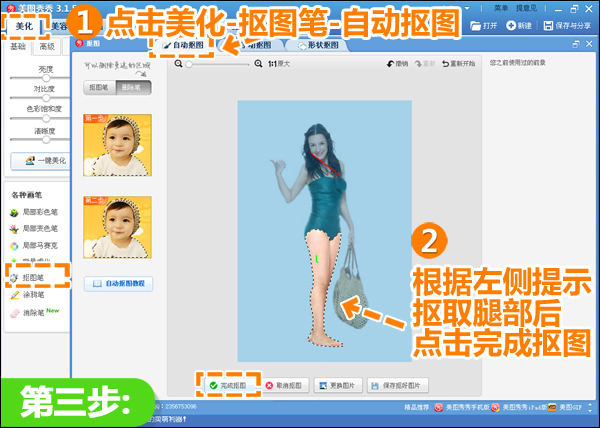Select the 抠图笔 cutout pen tool
Screen dimensions: 600x428
(34, 278)
